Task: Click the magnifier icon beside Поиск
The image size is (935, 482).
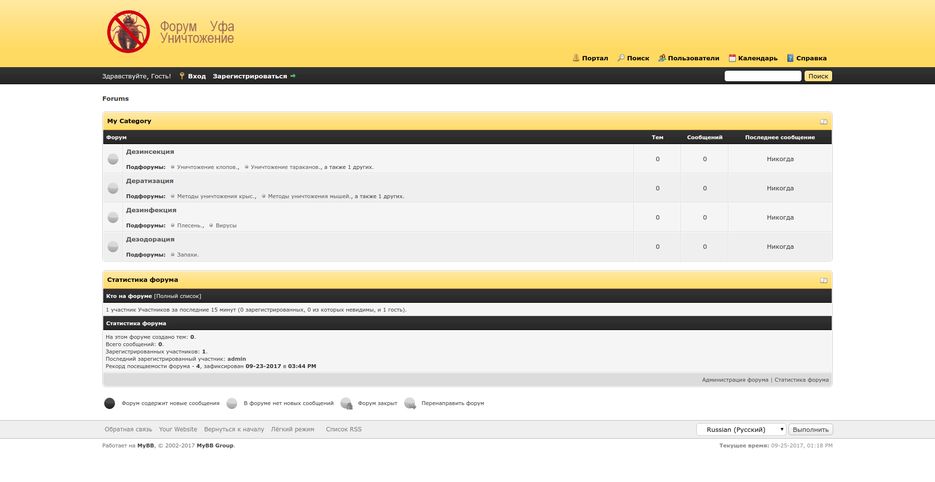Action: (621, 58)
